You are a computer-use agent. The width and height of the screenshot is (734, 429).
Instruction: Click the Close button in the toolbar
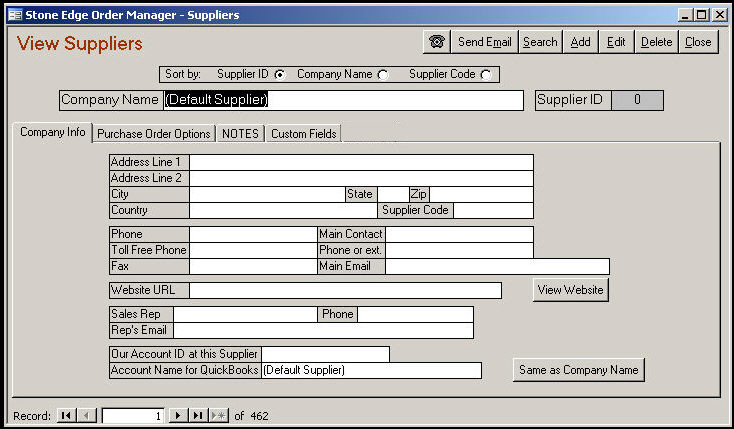click(x=698, y=42)
